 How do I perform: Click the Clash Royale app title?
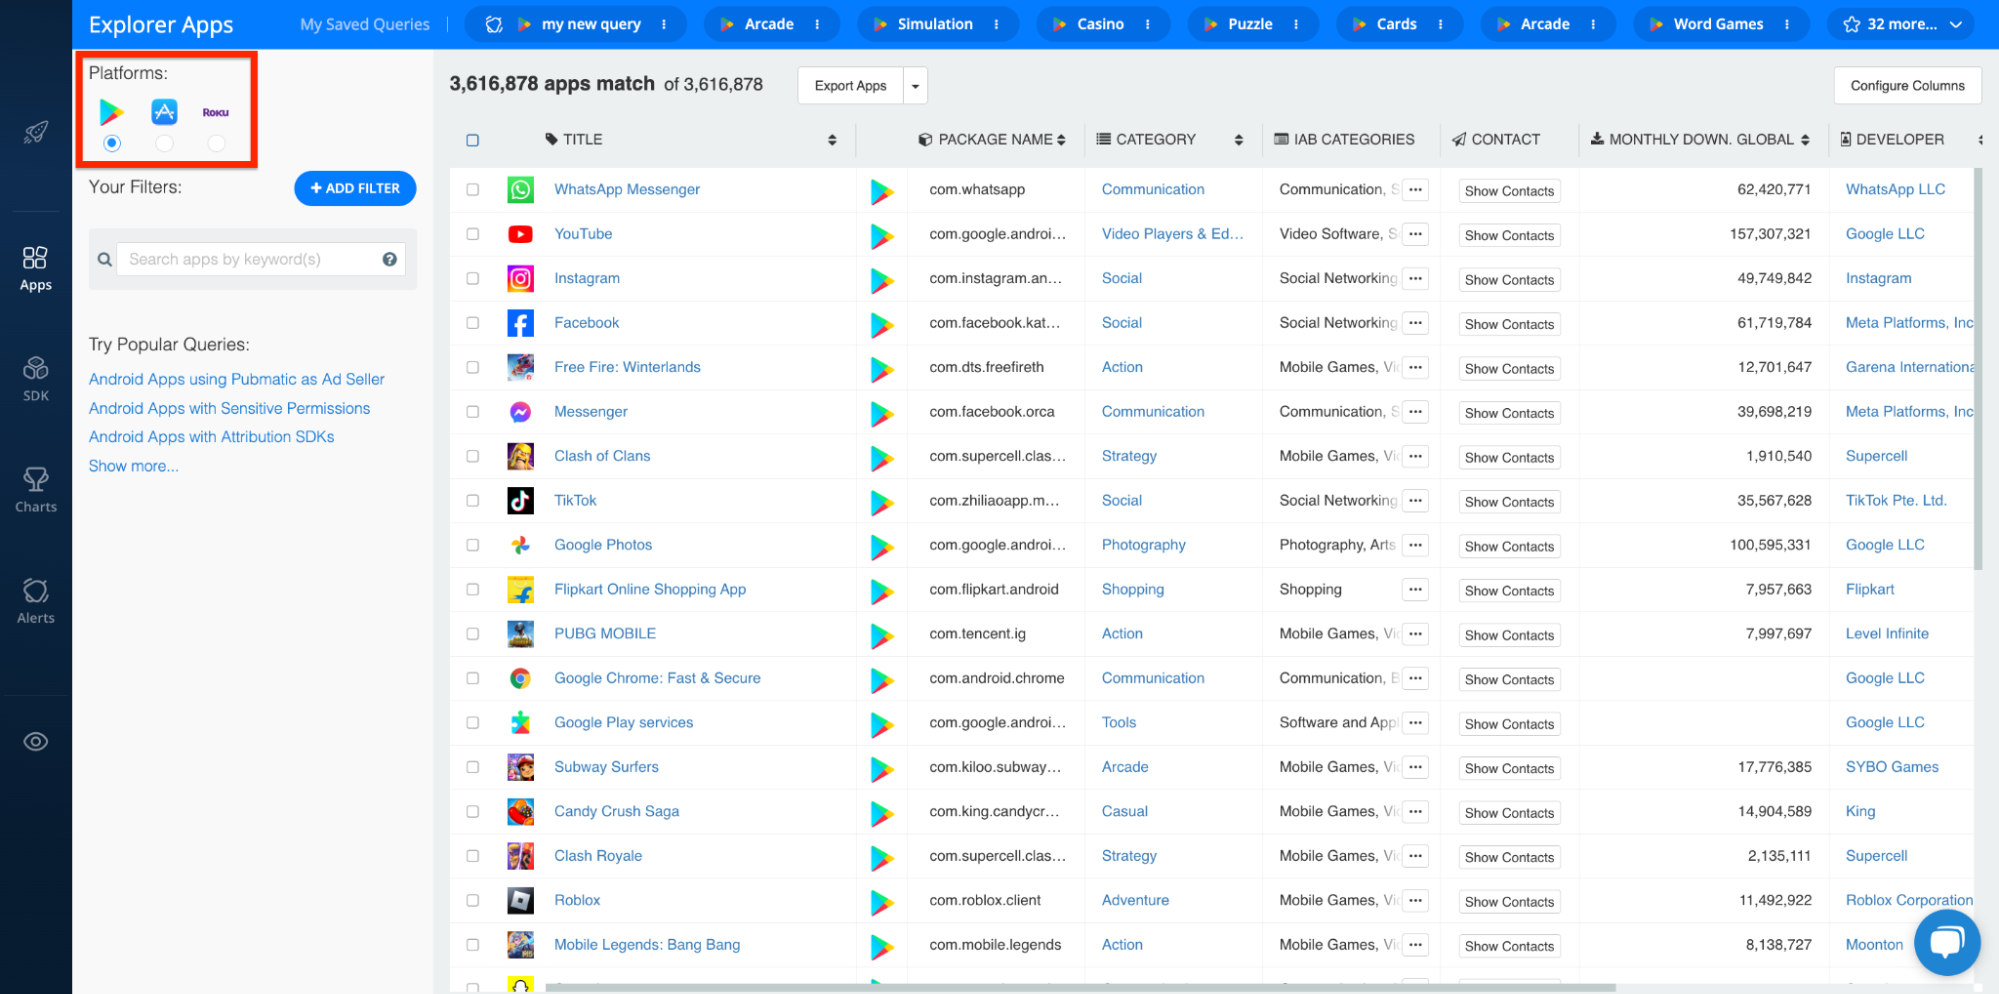tap(598, 856)
